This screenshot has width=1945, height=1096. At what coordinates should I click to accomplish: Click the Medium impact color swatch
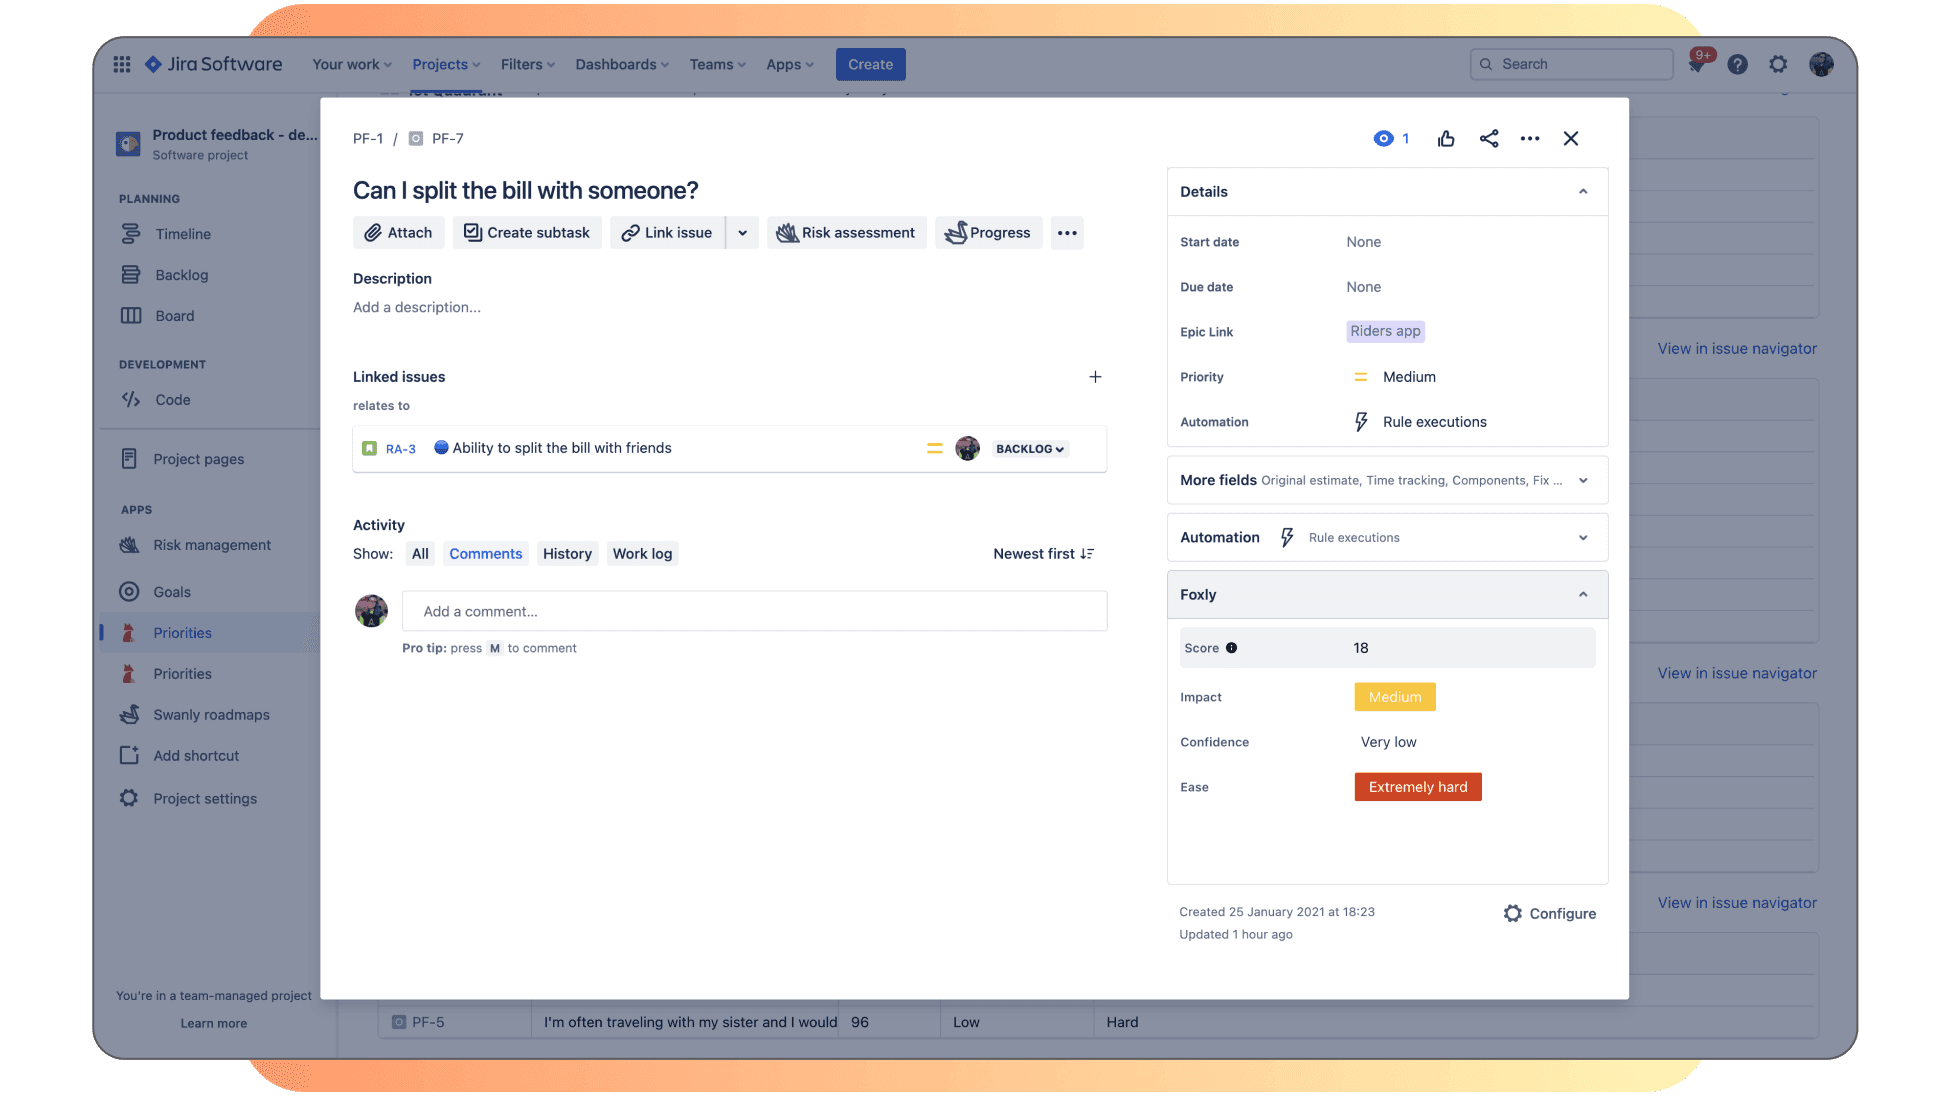pos(1393,696)
